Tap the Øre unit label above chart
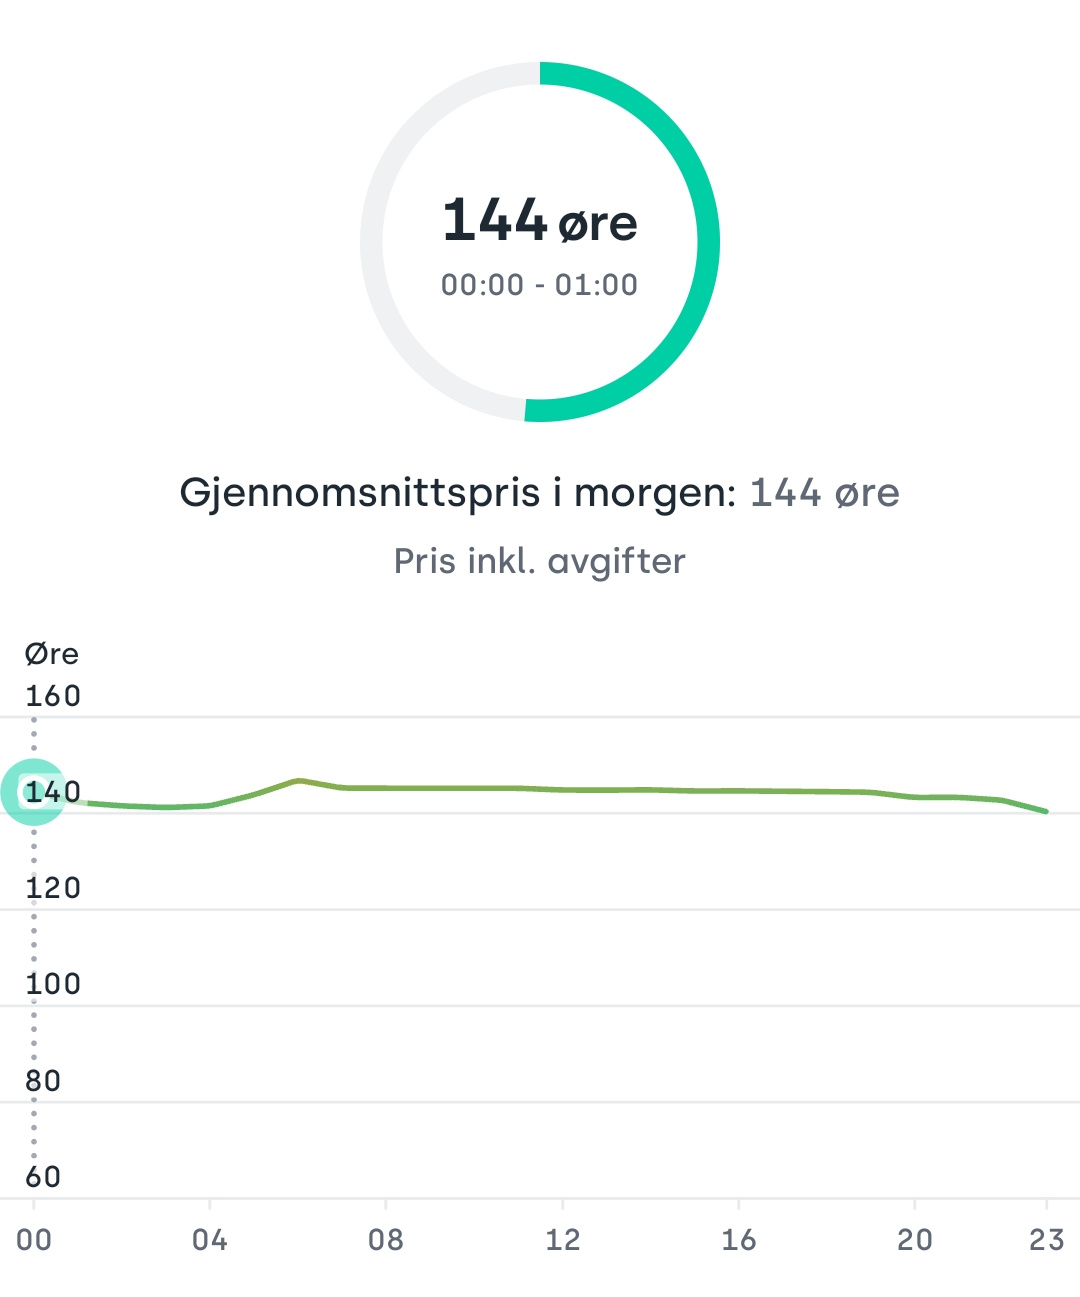The image size is (1080, 1297). 52,654
